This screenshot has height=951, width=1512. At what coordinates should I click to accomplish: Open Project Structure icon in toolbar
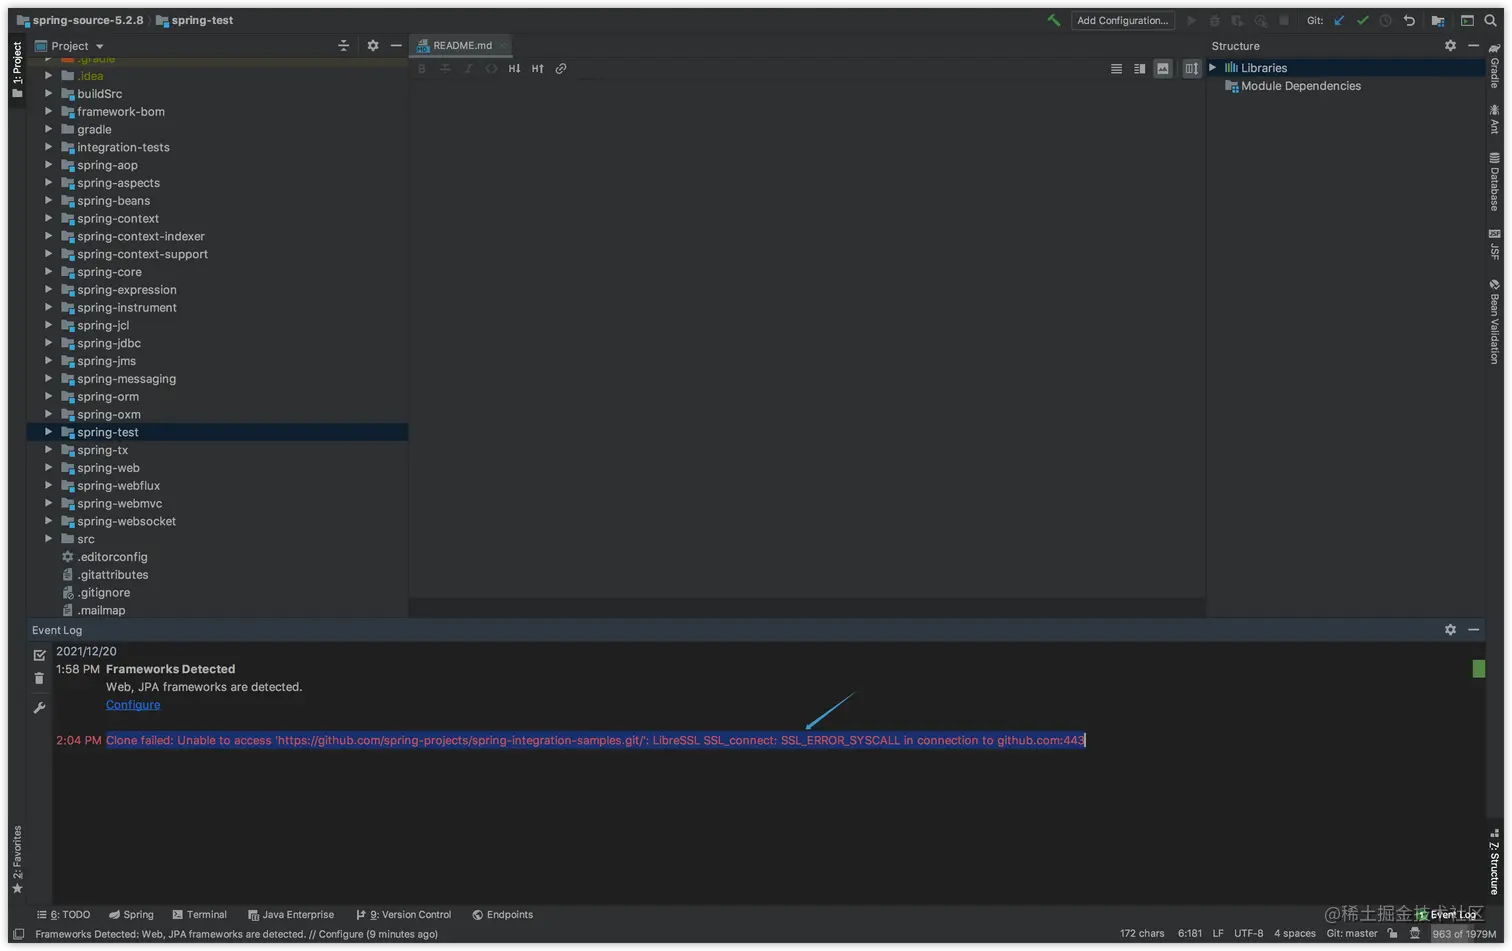1438,20
